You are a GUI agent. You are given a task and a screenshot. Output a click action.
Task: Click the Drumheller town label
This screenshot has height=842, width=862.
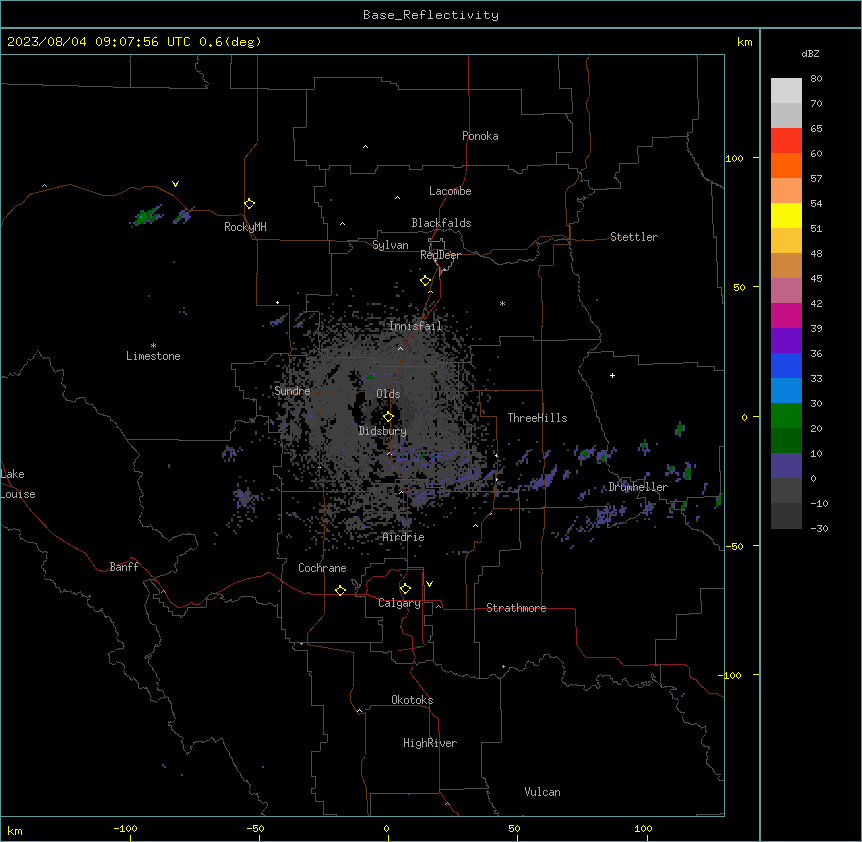(638, 487)
